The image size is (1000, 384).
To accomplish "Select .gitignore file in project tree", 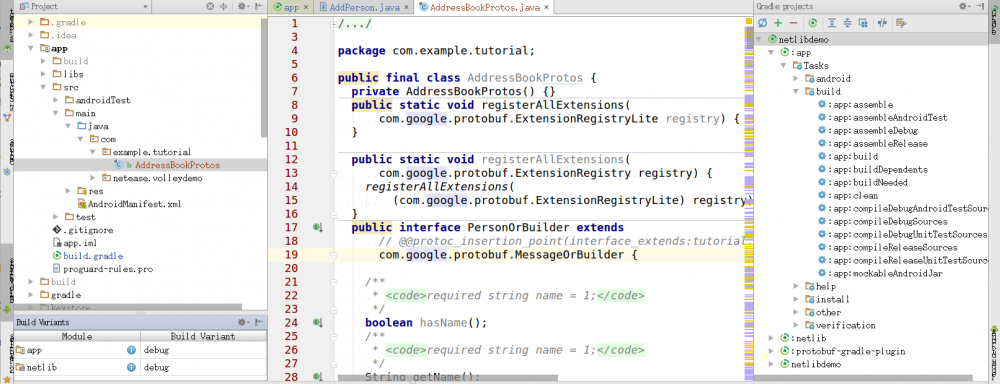I will pyautogui.click(x=82, y=230).
